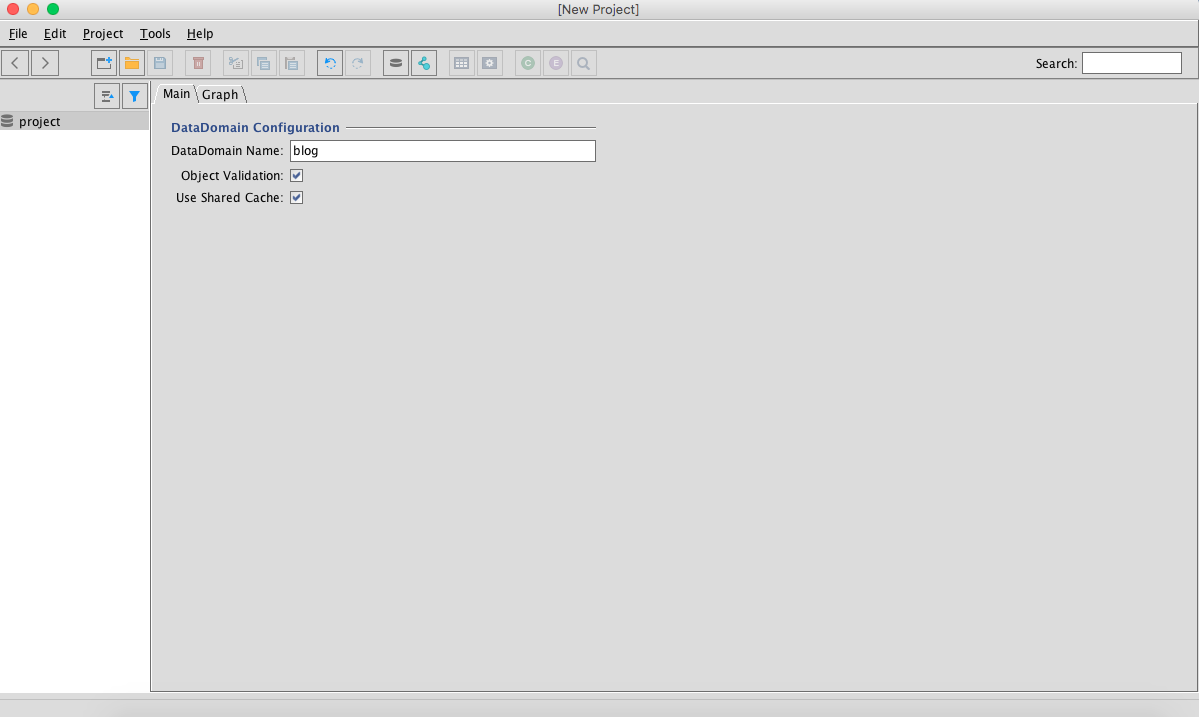The image size is (1199, 717).
Task: Save project with the floppy disk icon
Action: click(160, 63)
